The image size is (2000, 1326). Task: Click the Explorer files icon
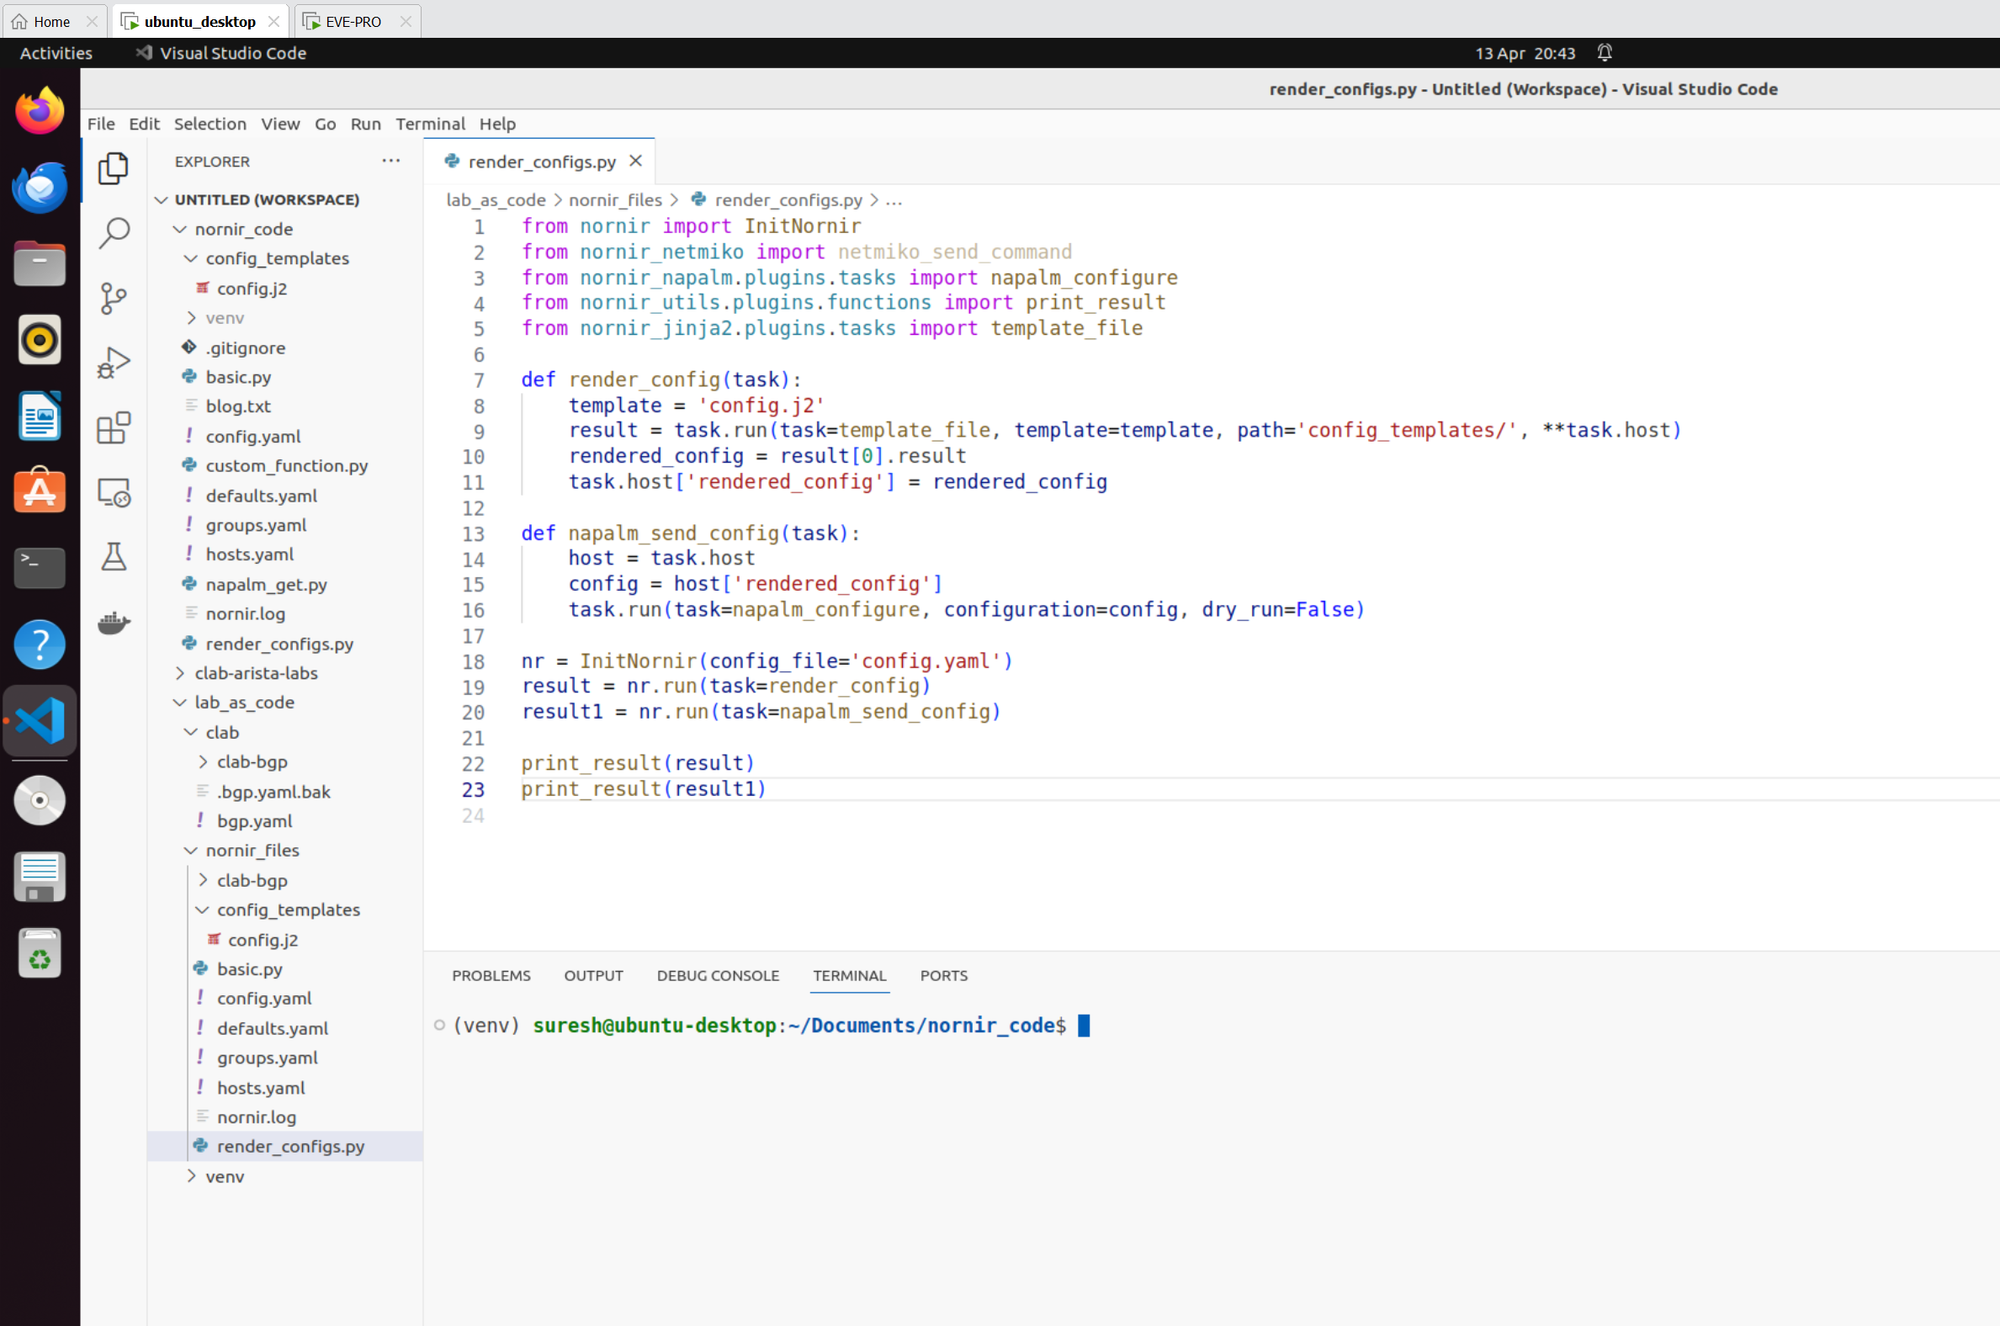click(x=114, y=168)
